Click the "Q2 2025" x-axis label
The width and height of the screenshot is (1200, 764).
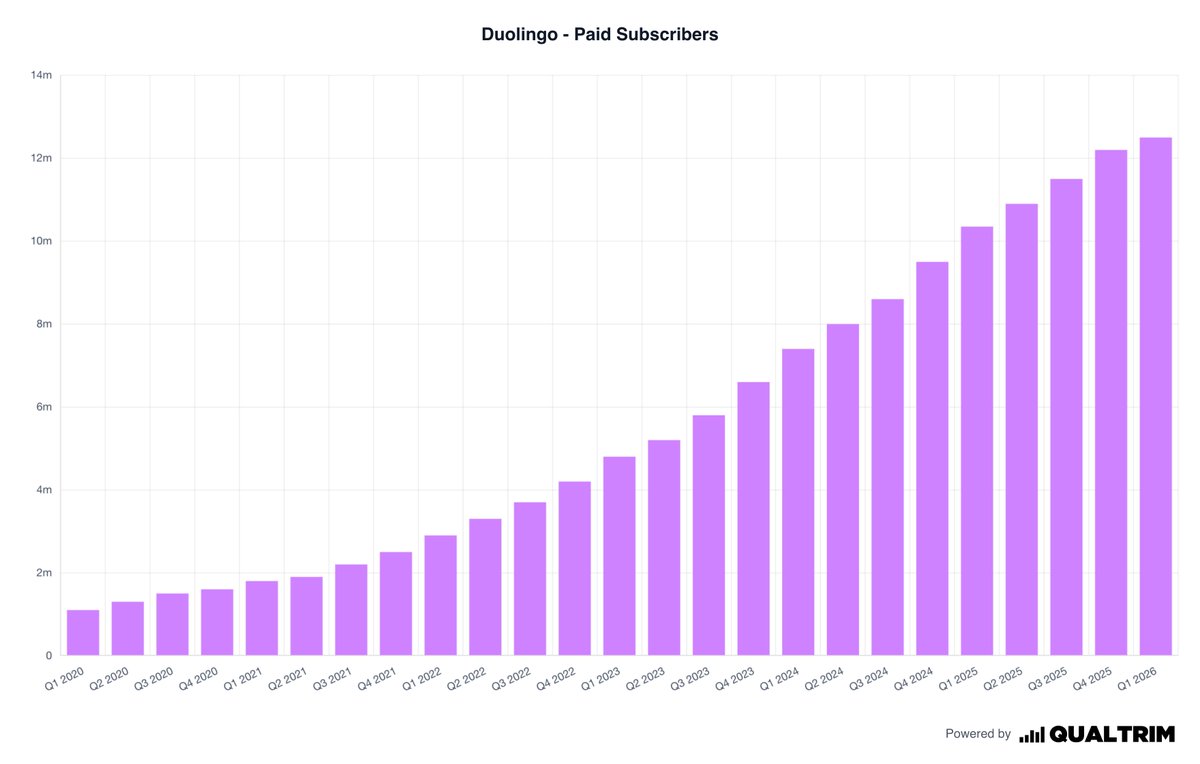pos(1003,680)
